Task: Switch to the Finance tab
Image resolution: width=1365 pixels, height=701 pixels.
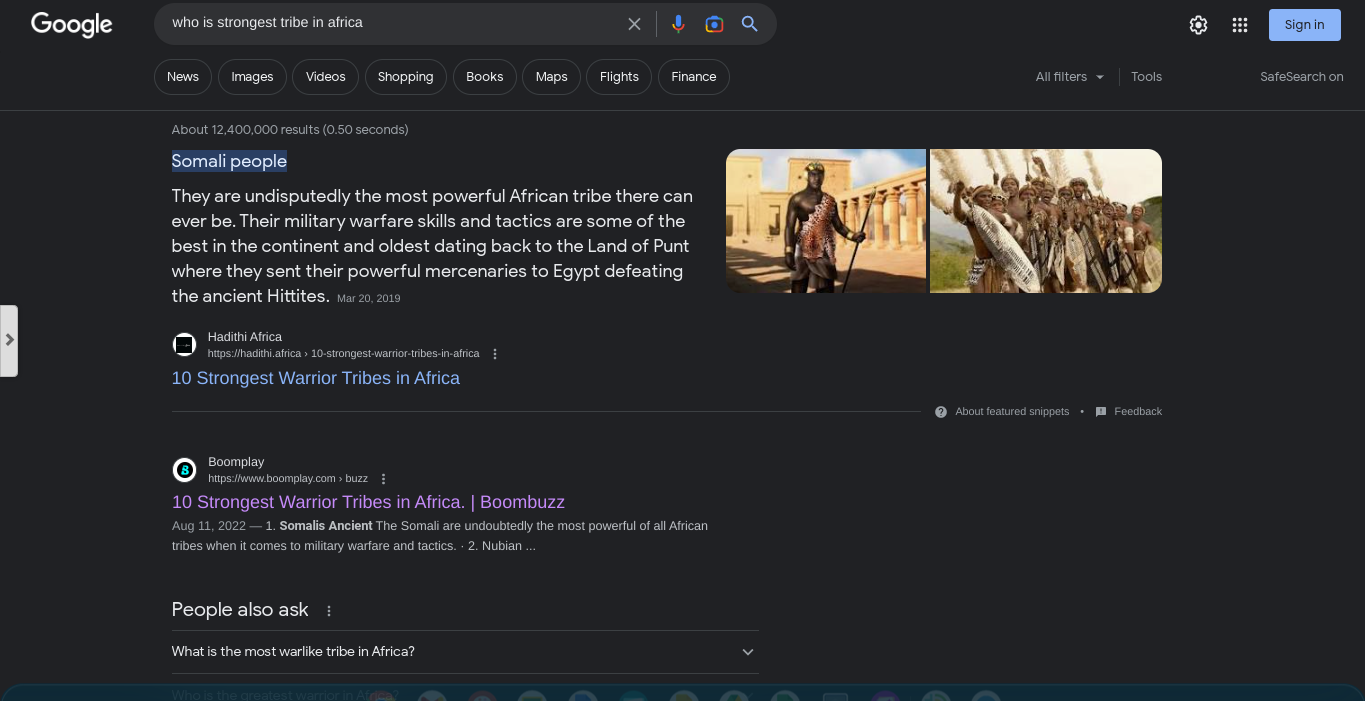Action: tap(694, 77)
